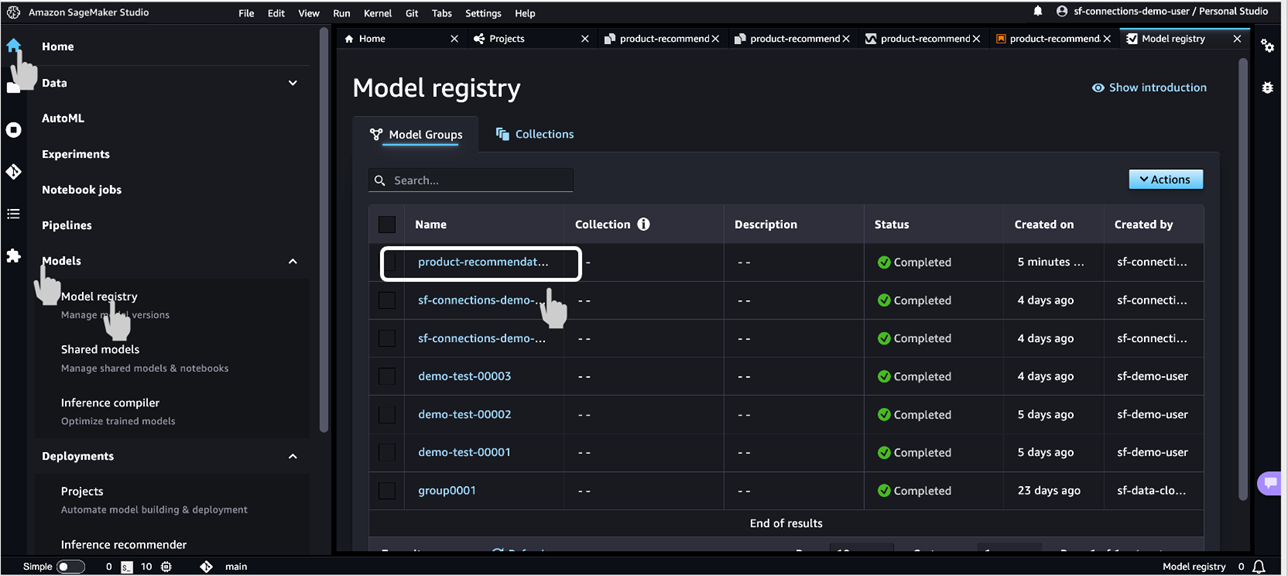Screen dimensions: 1288x576
Task: Open the Settings menu
Action: click(483, 13)
